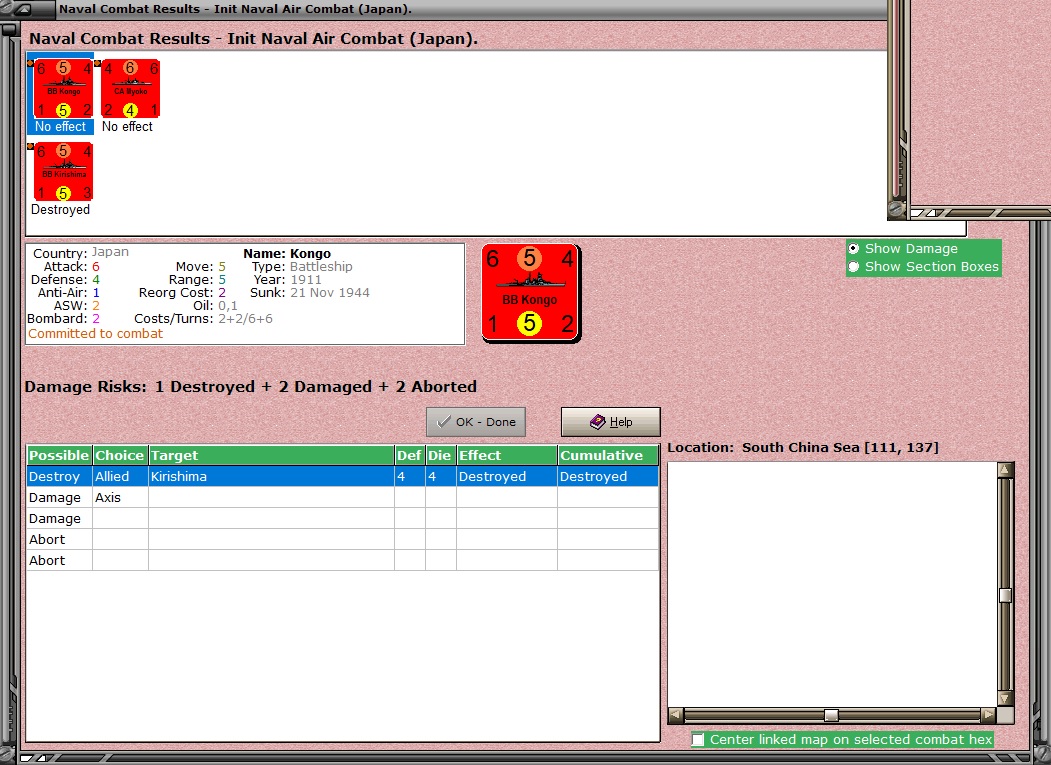The image size is (1051, 765).
Task: Click the scroll up arrow of map panel
Action: (x=1005, y=470)
